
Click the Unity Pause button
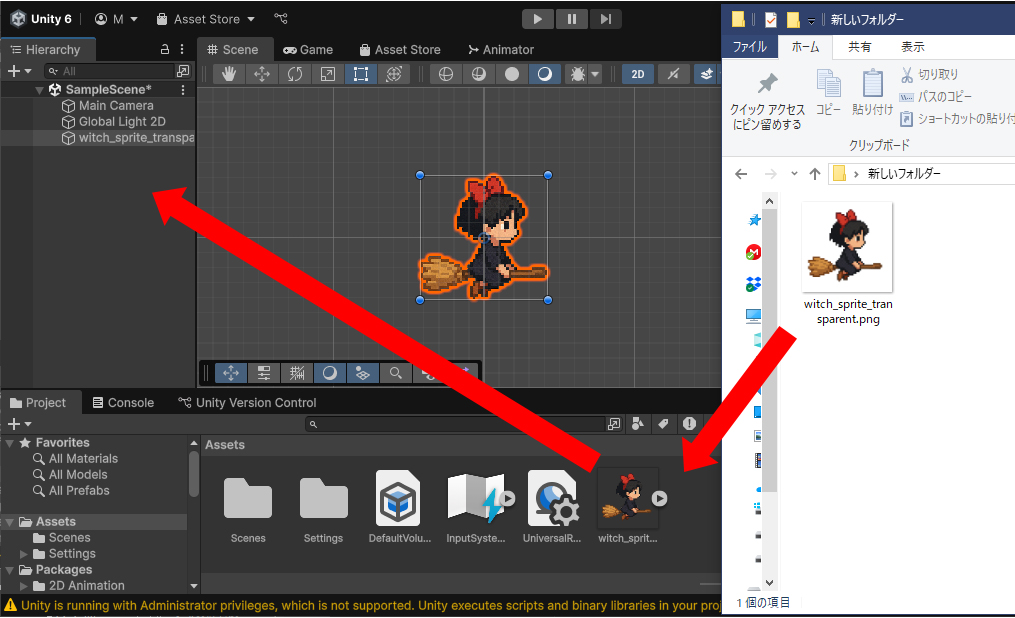[x=572, y=19]
